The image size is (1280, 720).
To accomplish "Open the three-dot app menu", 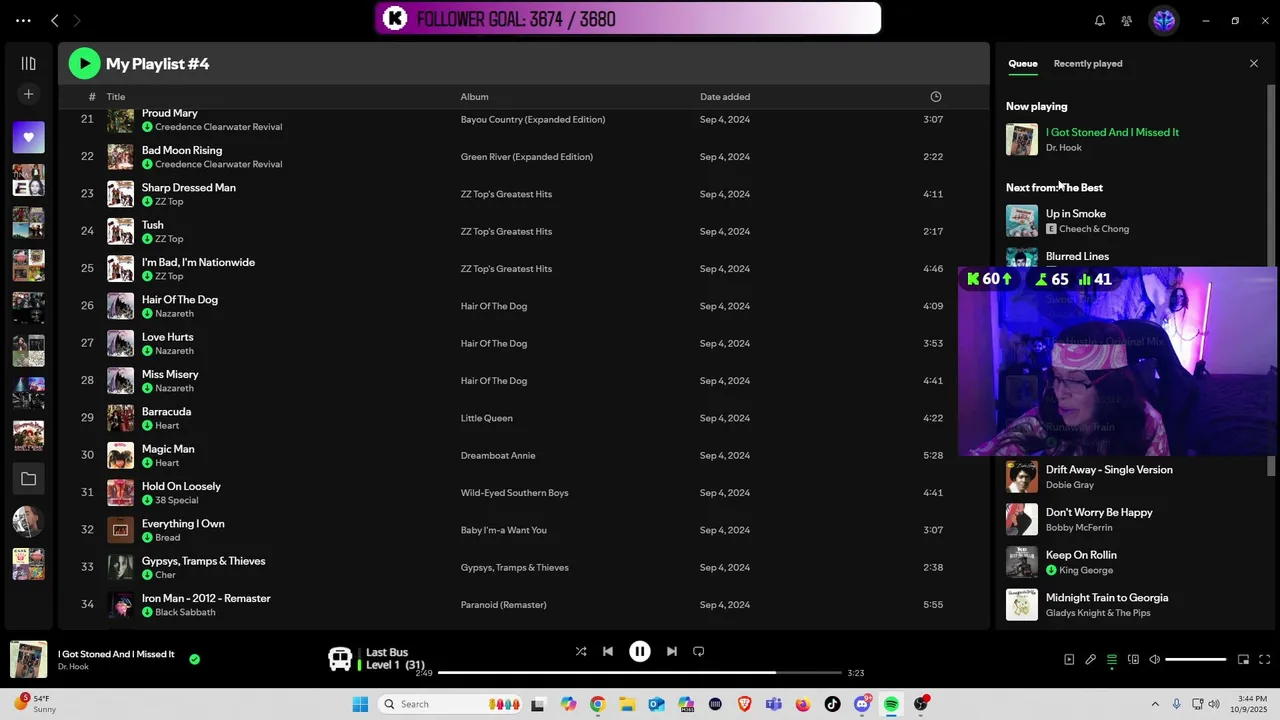I will tap(23, 20).
